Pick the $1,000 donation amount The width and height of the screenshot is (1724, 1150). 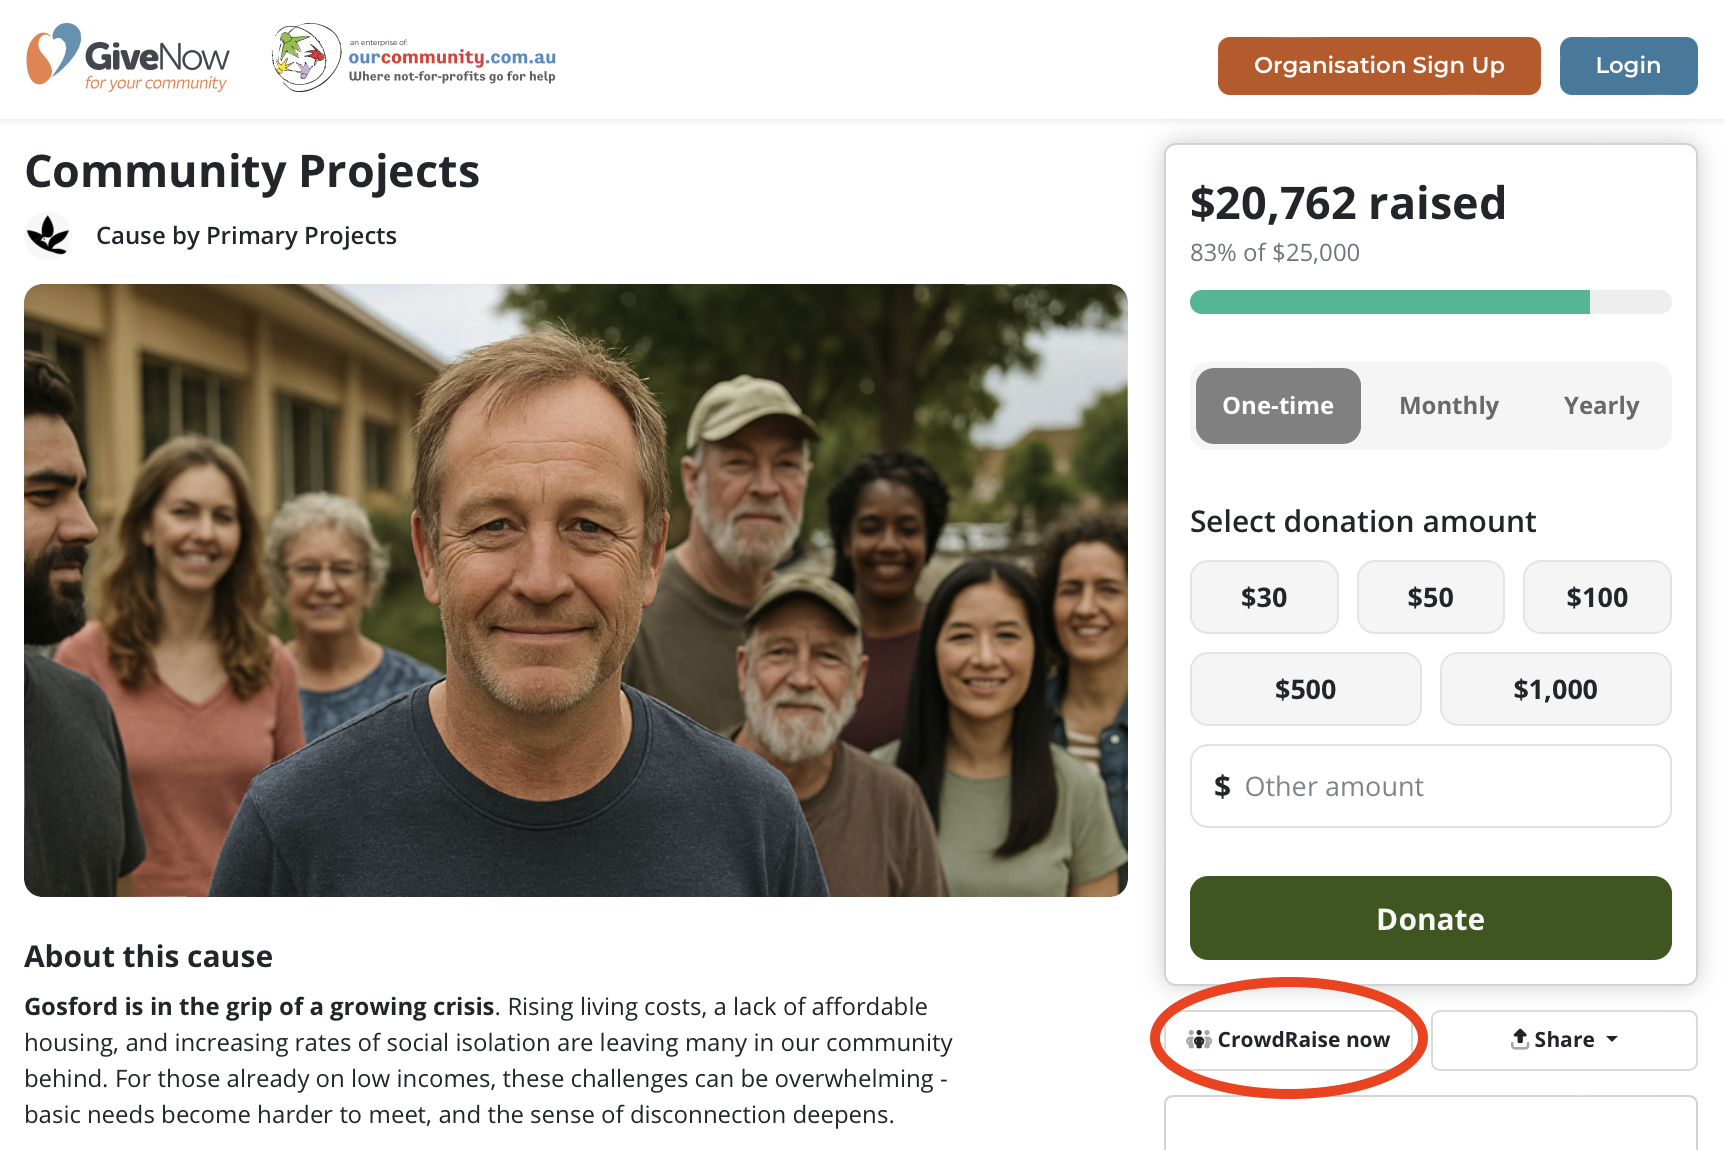coord(1555,690)
